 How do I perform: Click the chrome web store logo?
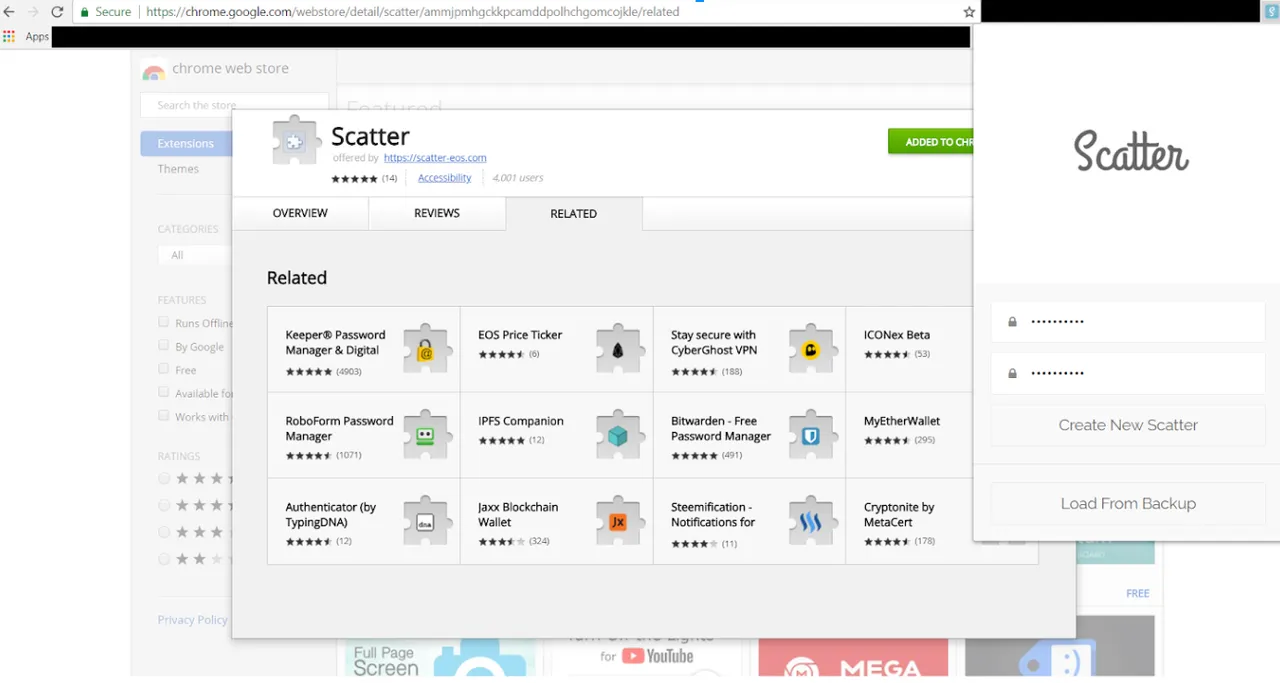pyautogui.click(x=153, y=72)
